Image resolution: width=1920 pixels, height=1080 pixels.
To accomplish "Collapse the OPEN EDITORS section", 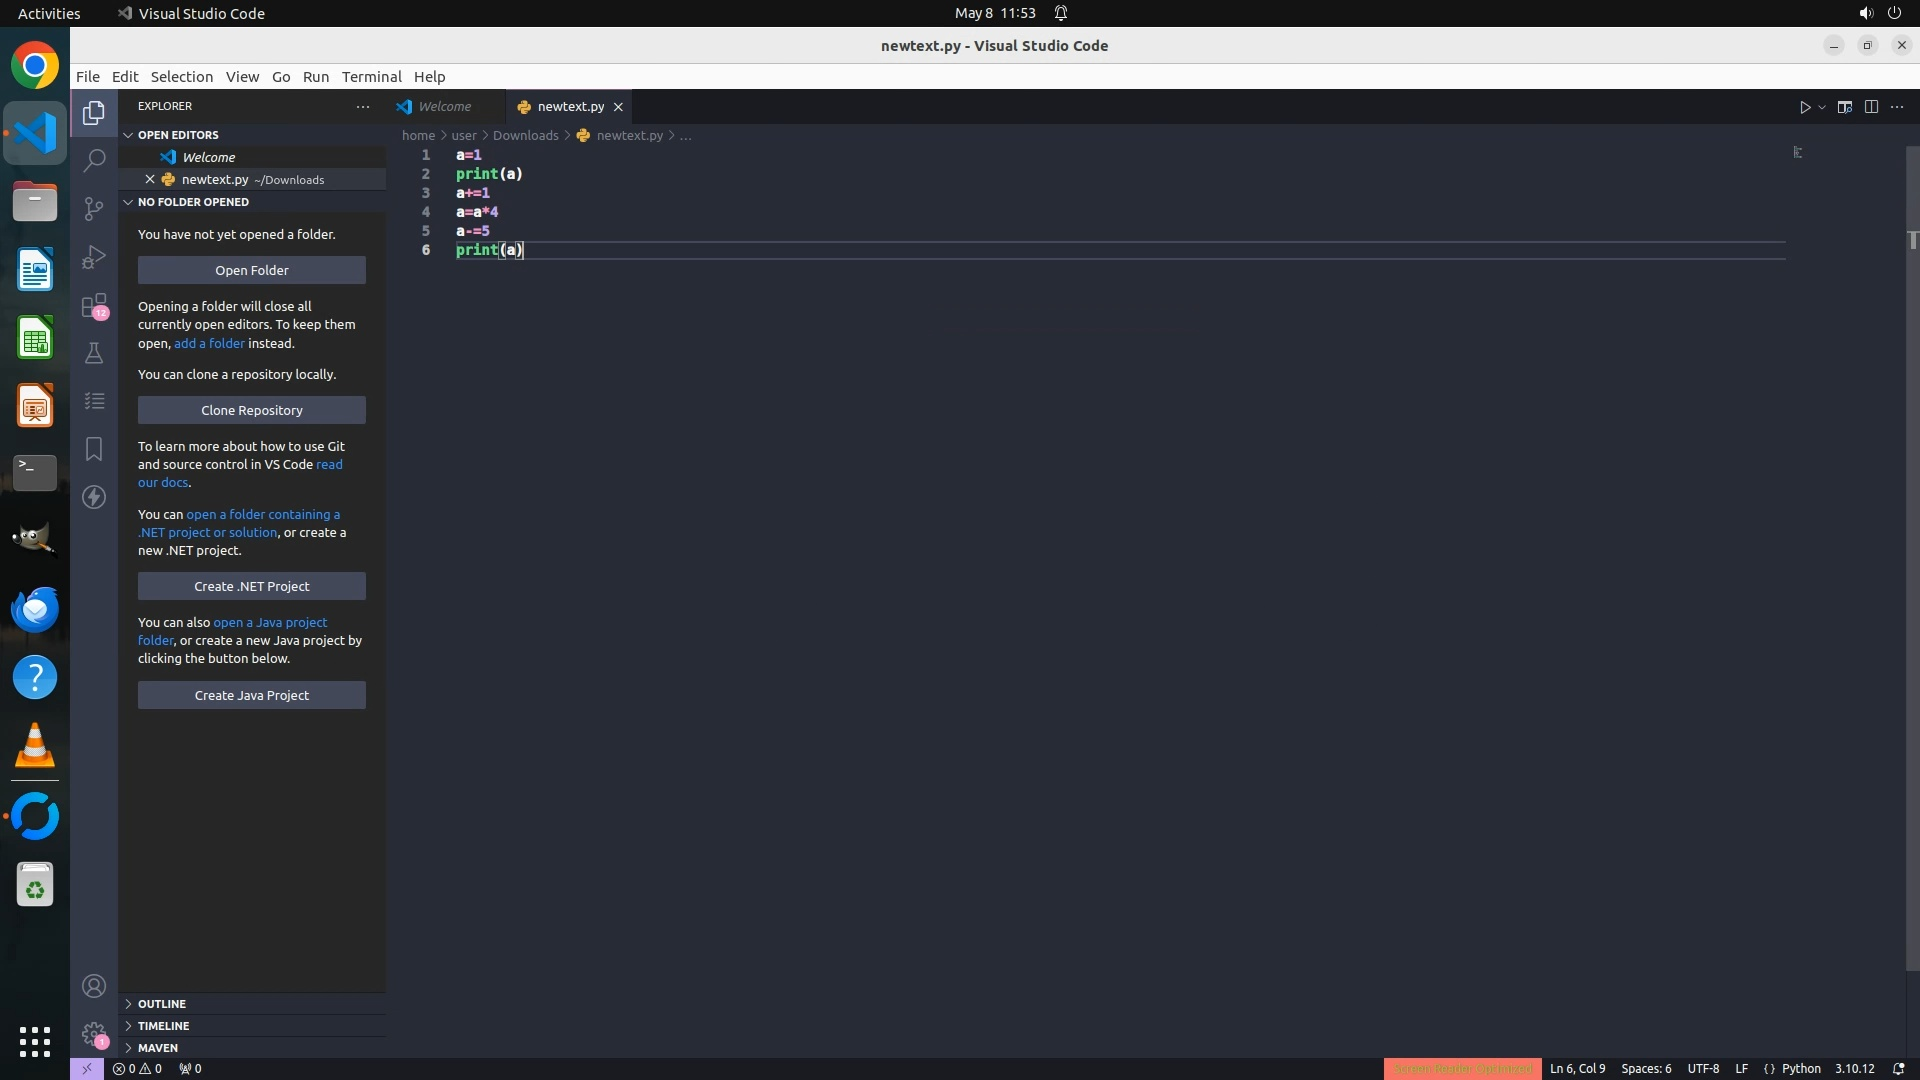I will pyautogui.click(x=178, y=135).
